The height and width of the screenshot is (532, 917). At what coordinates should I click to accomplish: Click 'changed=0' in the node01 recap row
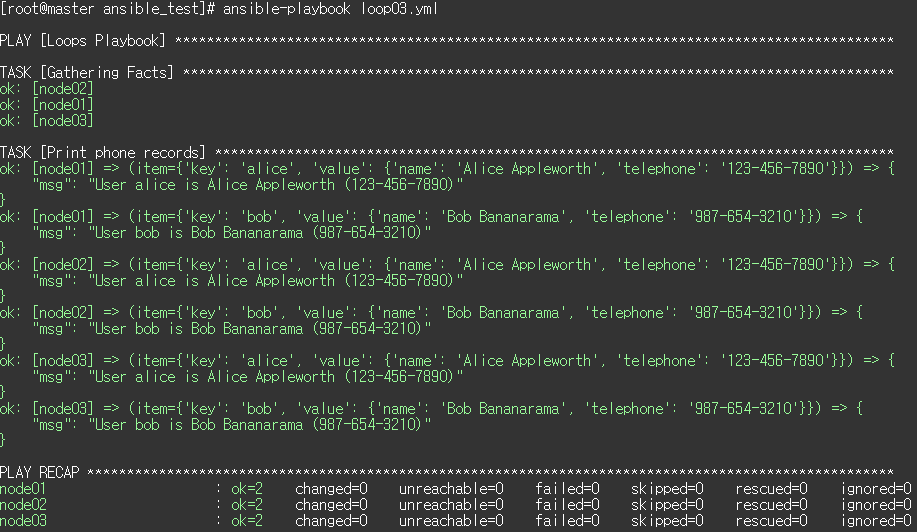click(332, 488)
